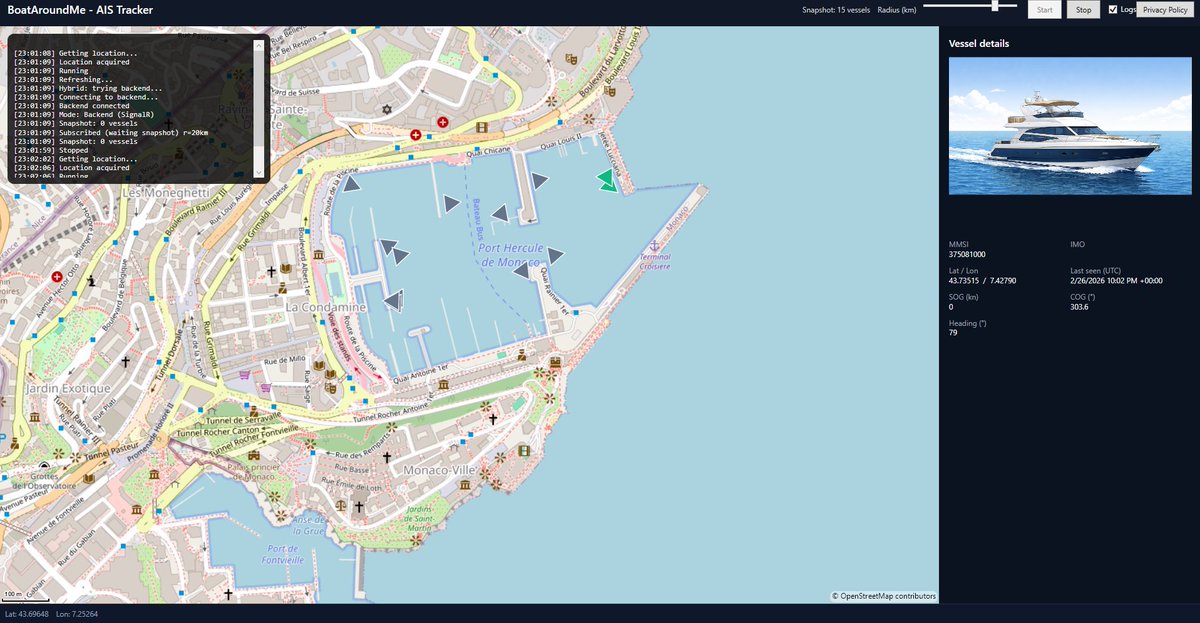
Task: Click the Radius (km) slider handle
Action: (x=995, y=5)
